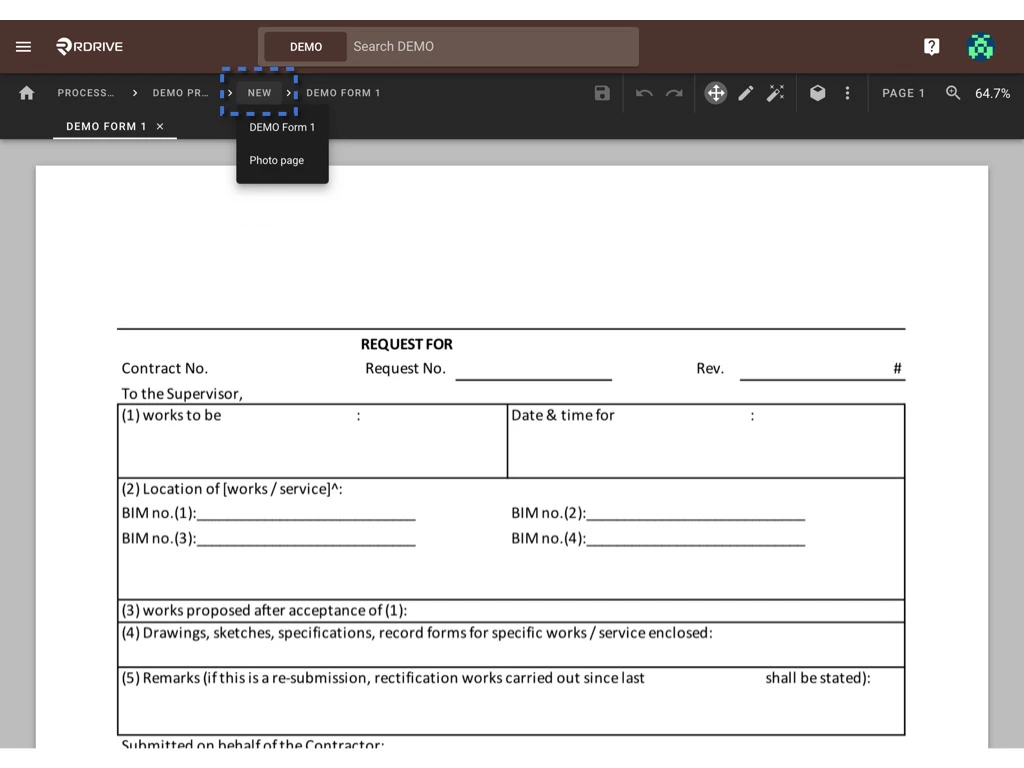Switch to the DEMO FORM 1 tab
The image size is (1024, 768).
[x=107, y=126]
